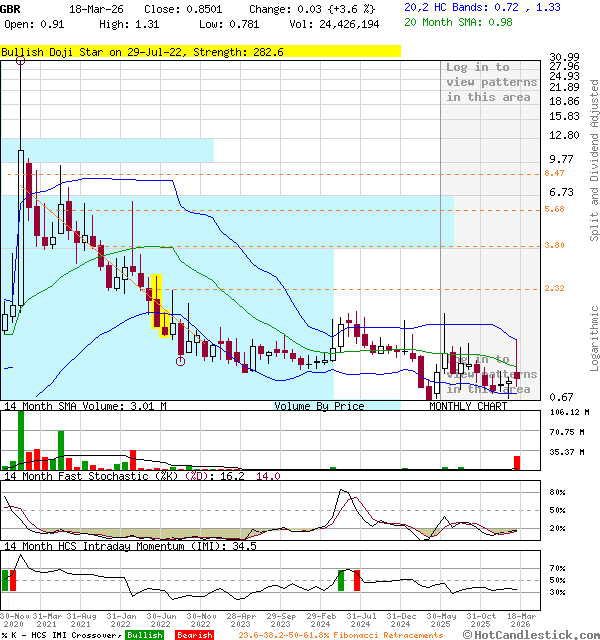This screenshot has width=600, height=640.
Task: Click the 'Log in to view patterns' notice
Action: tap(491, 82)
